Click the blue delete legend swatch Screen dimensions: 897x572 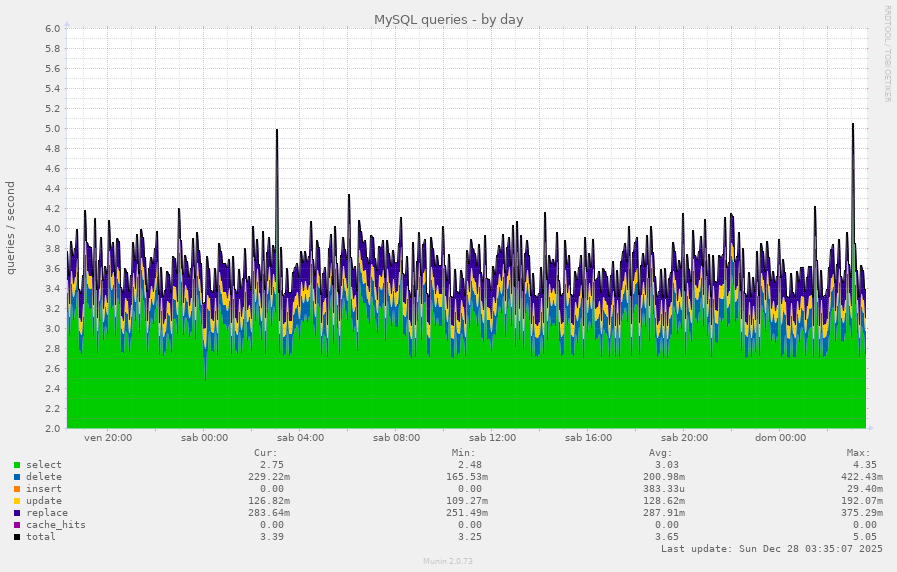[17, 477]
